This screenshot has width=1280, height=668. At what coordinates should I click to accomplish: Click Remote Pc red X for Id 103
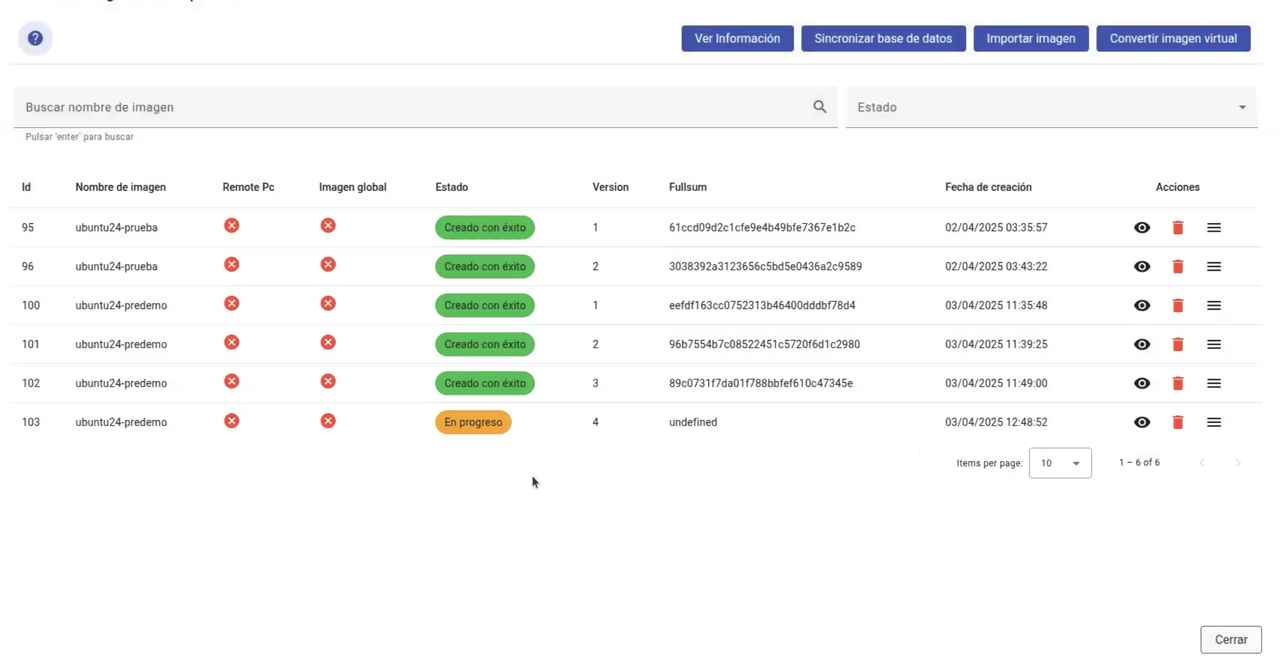(232, 421)
